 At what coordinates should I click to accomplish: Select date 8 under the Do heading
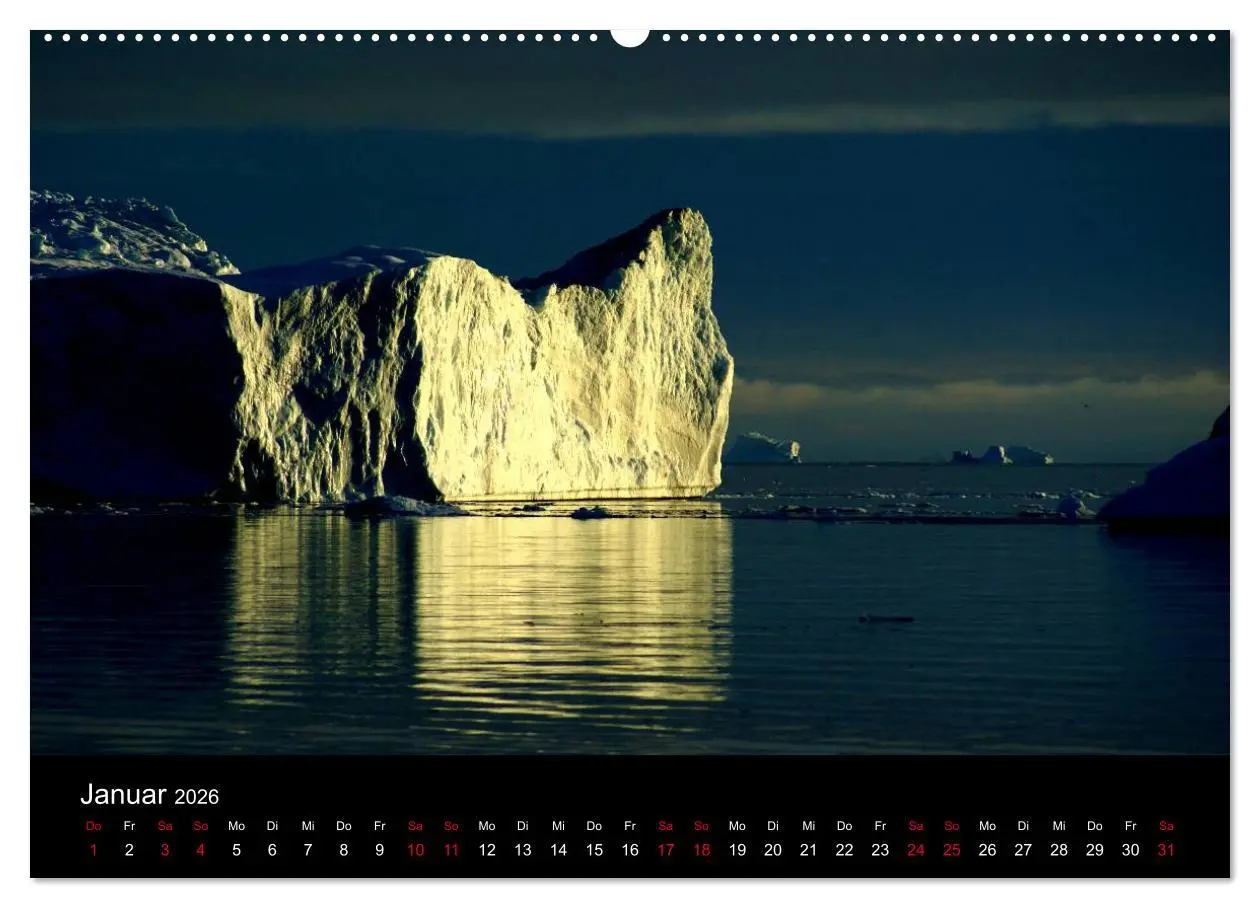[342, 850]
